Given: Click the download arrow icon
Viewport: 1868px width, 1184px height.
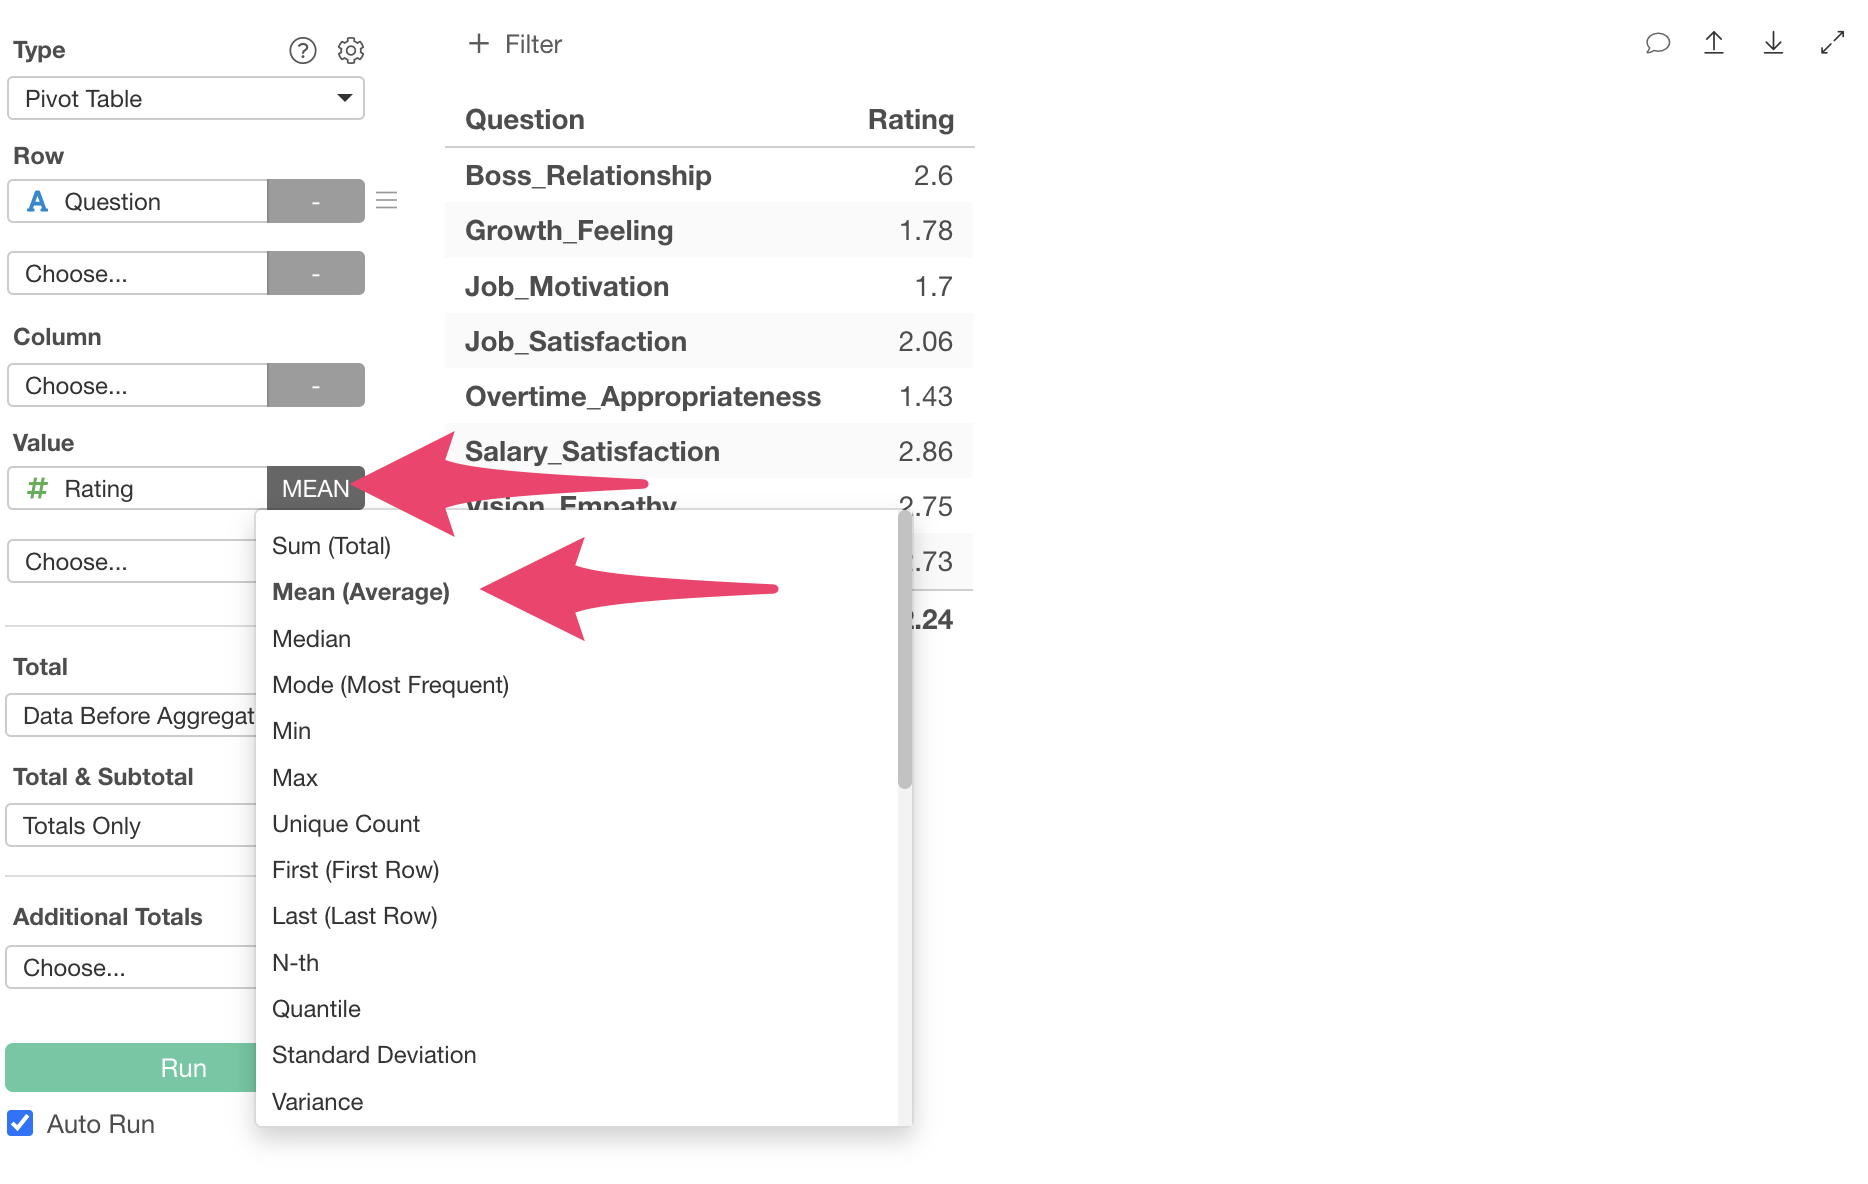Looking at the screenshot, I should pos(1773,43).
